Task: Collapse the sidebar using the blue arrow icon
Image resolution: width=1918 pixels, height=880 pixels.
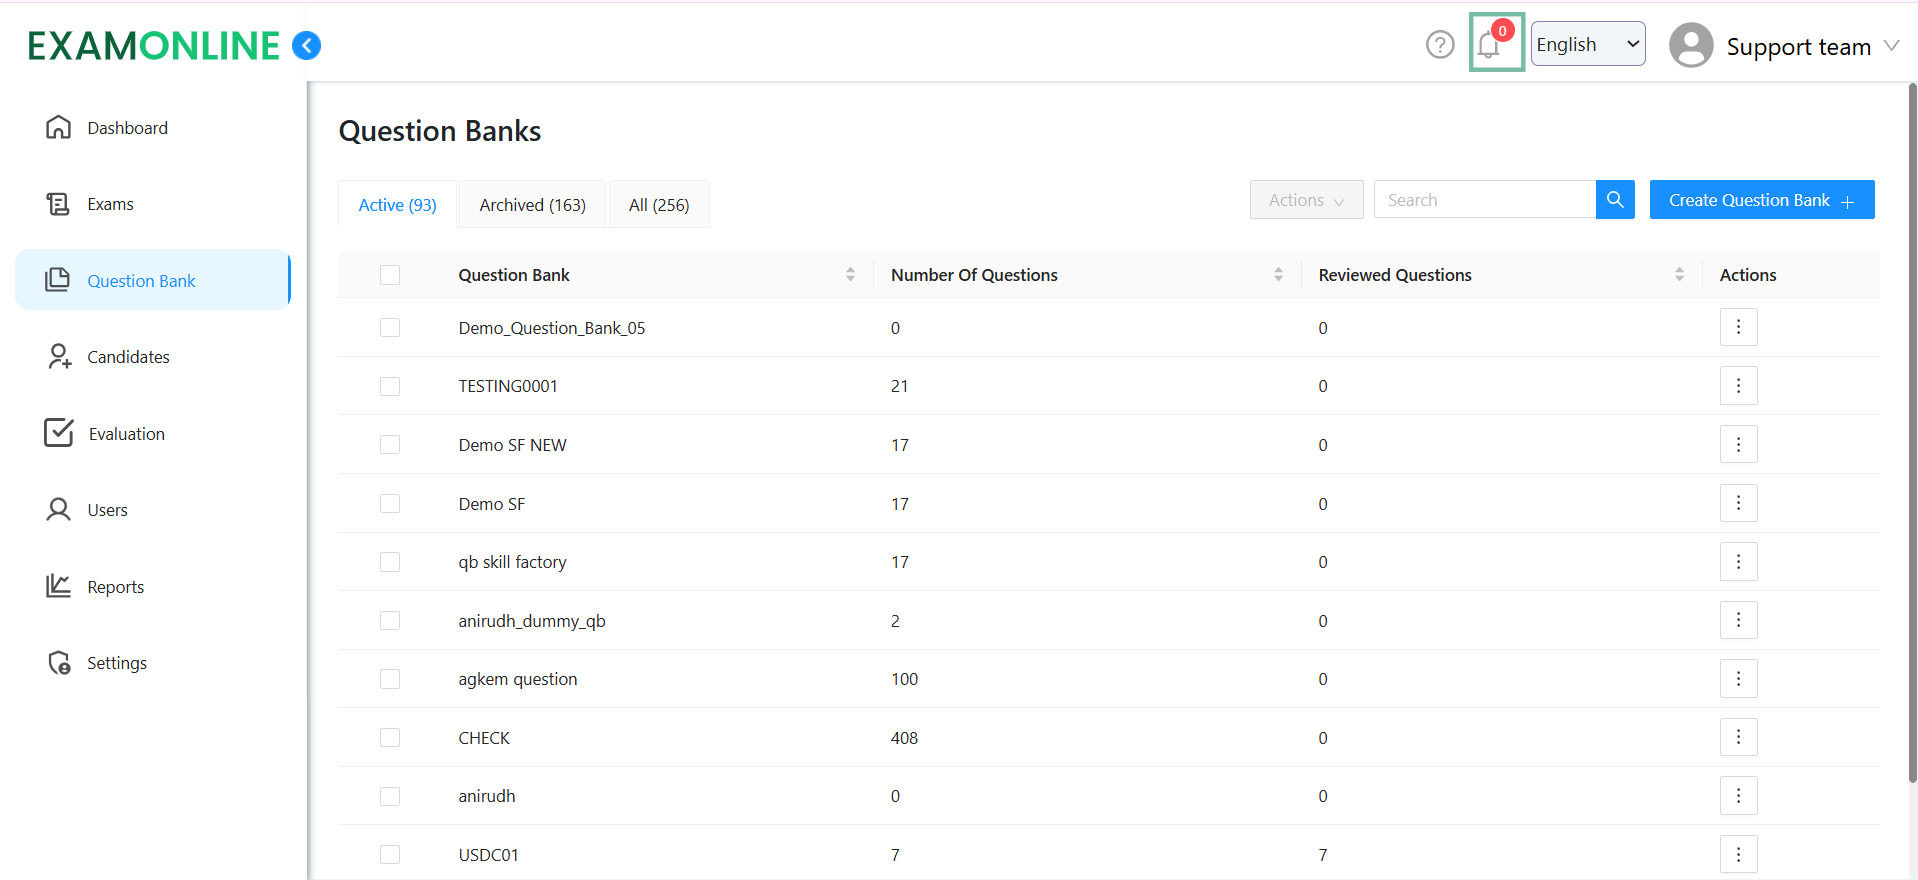Action: point(306,46)
